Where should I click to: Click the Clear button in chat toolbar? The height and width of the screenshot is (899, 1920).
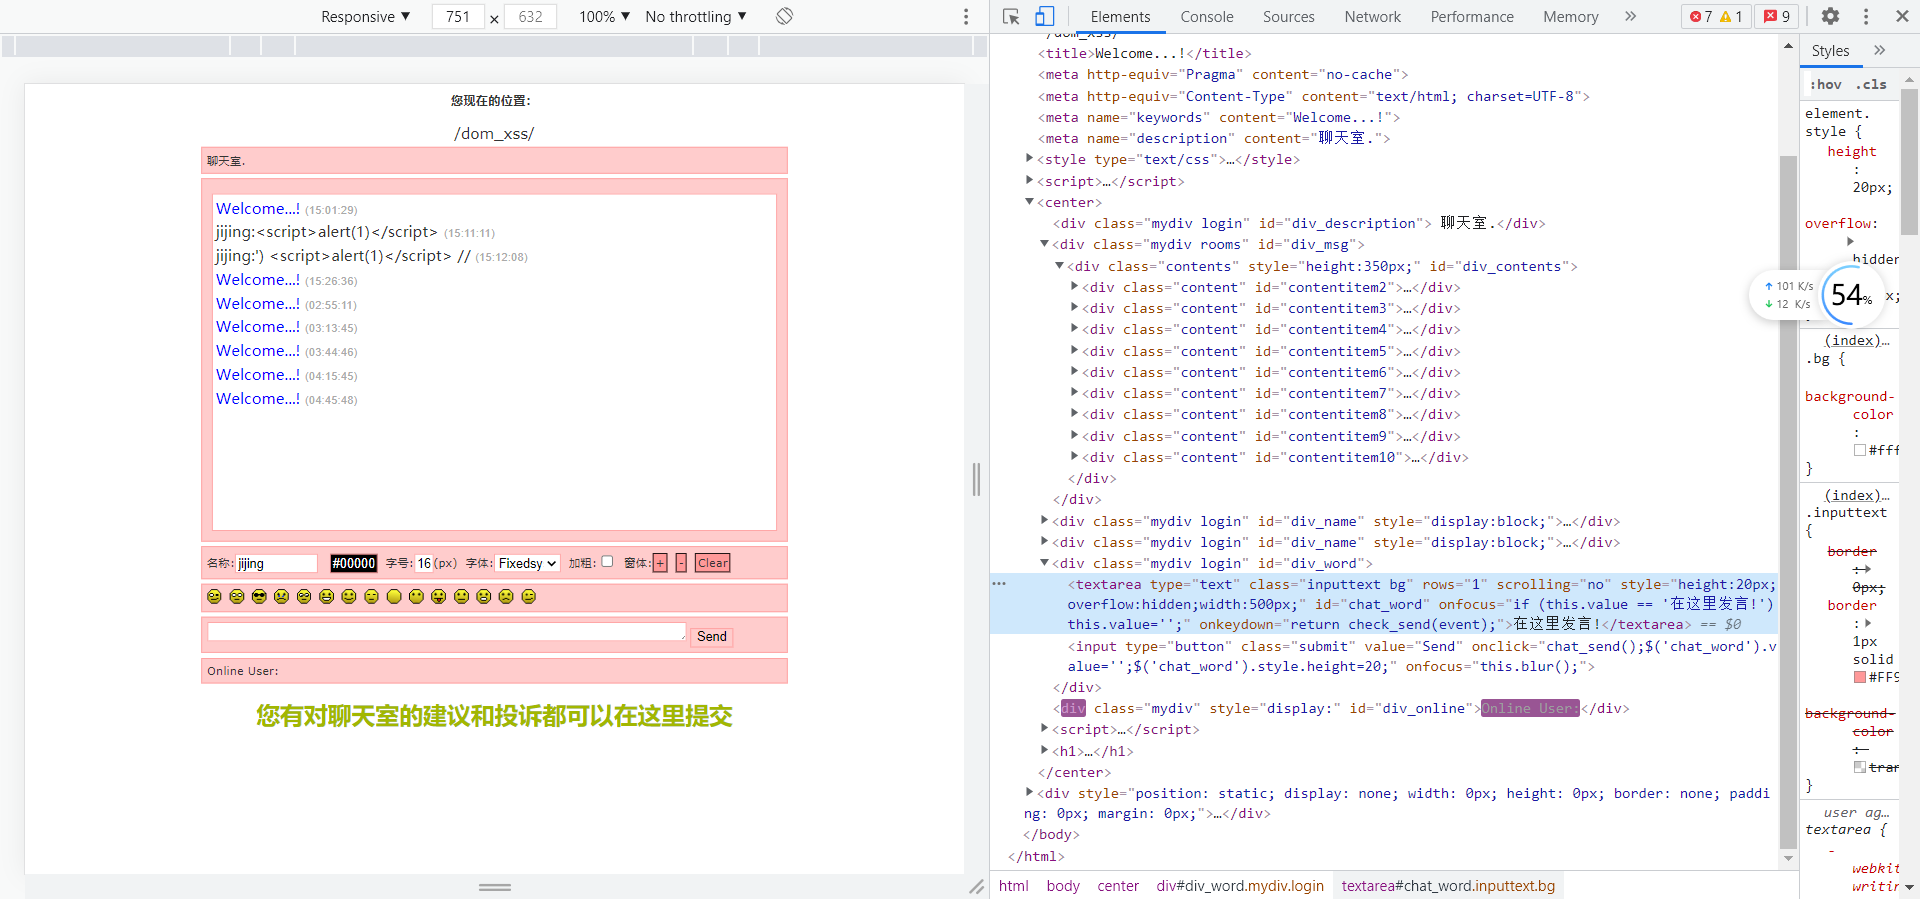(x=713, y=563)
